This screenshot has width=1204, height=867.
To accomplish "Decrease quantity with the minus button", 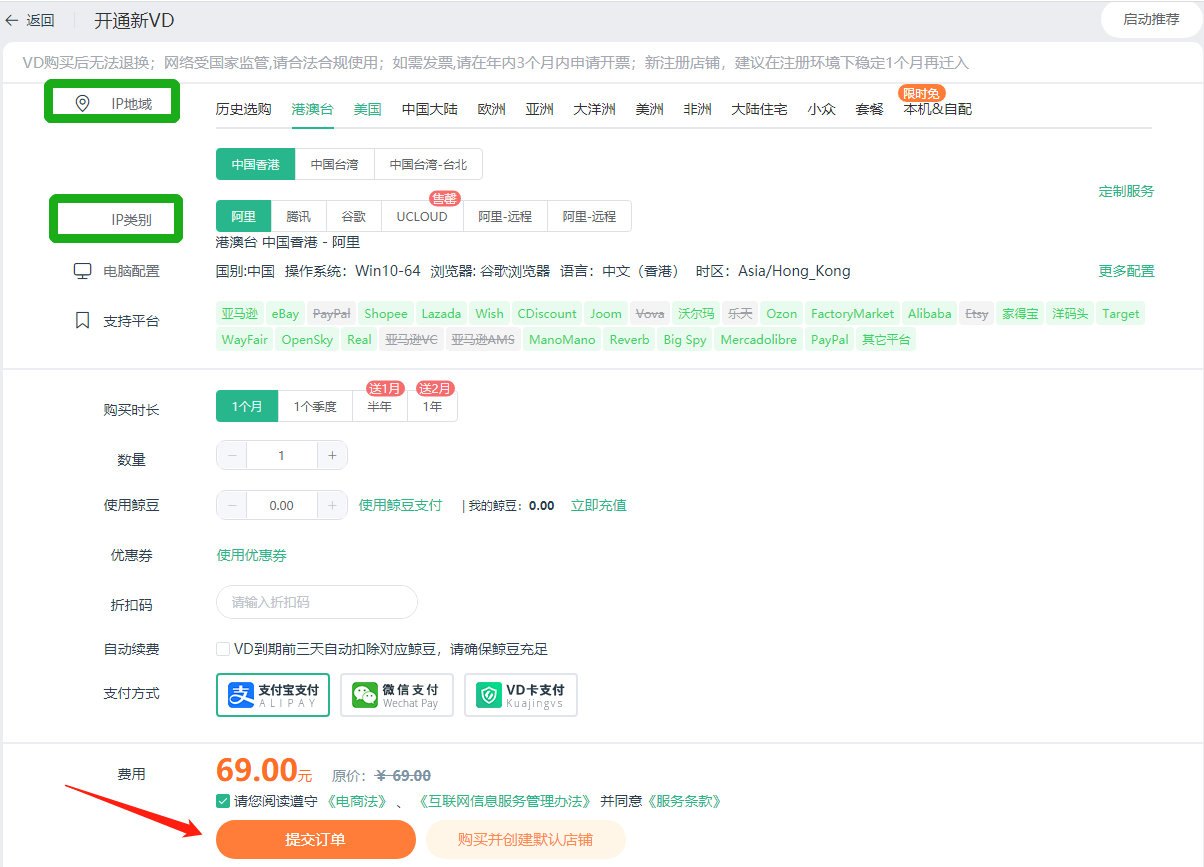I will [x=232, y=455].
